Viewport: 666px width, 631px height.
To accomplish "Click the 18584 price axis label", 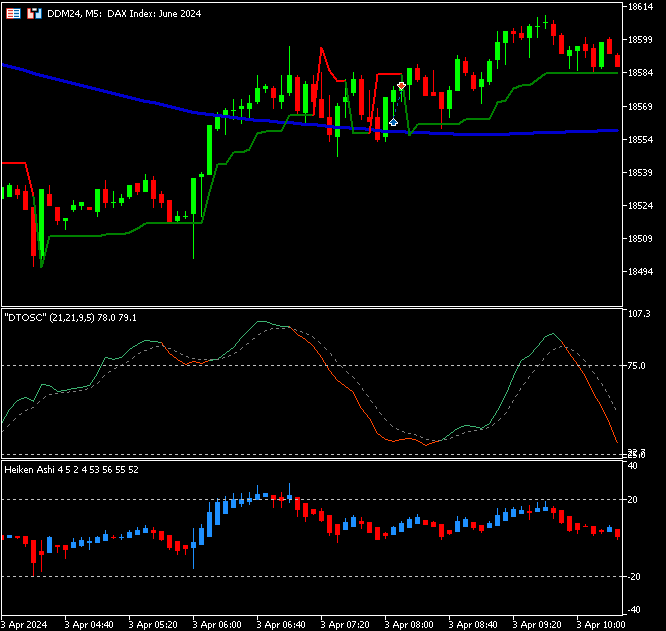I will point(640,73).
